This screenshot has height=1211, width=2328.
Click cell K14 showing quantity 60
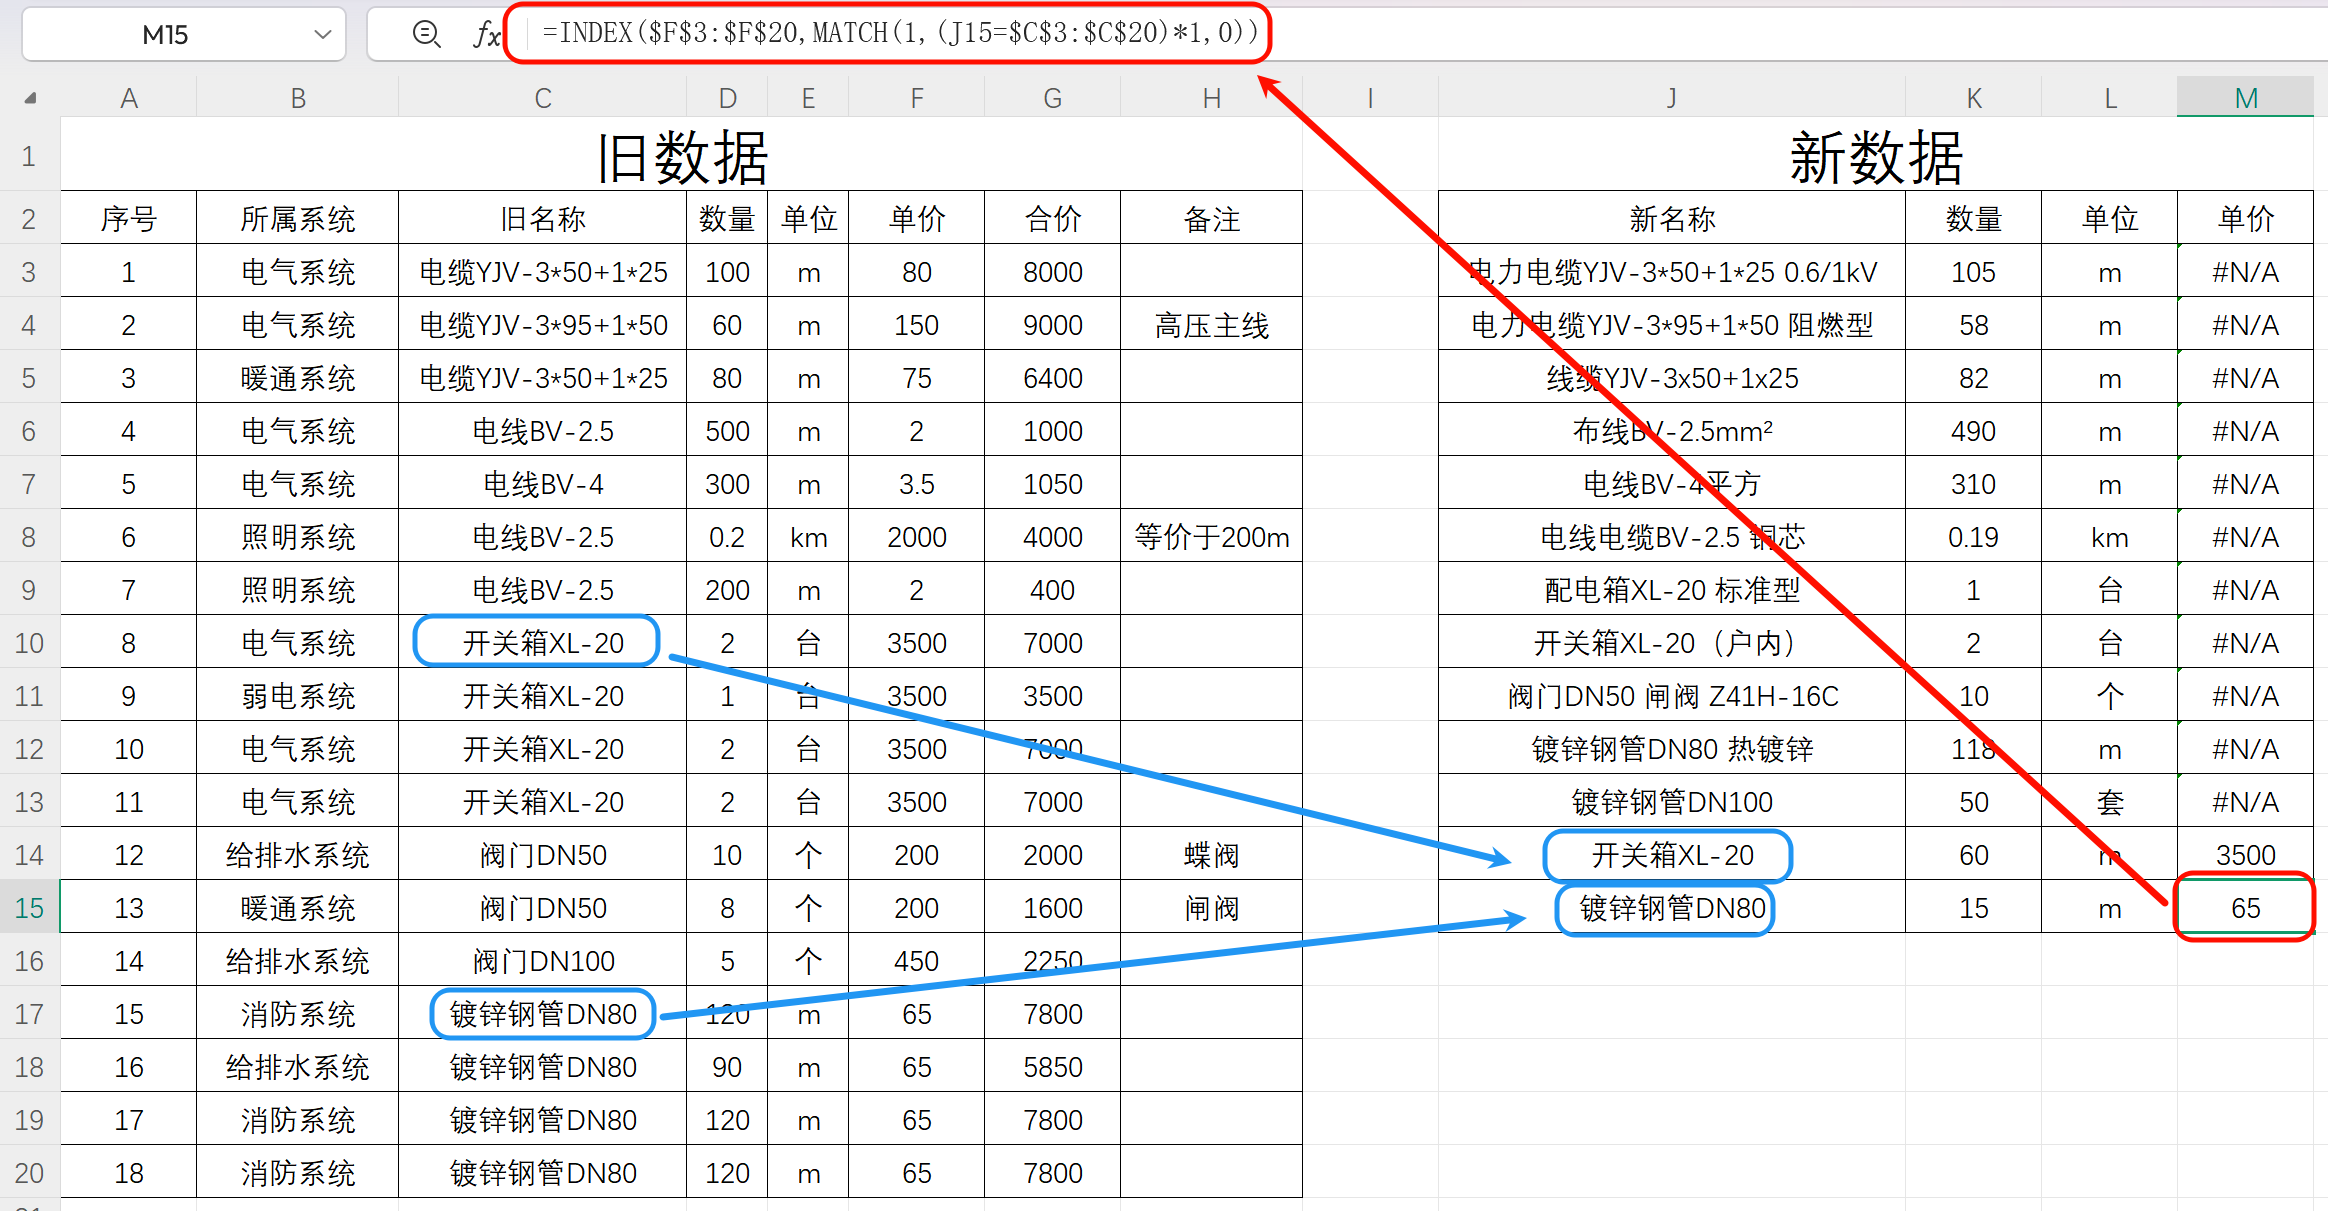click(x=1973, y=854)
